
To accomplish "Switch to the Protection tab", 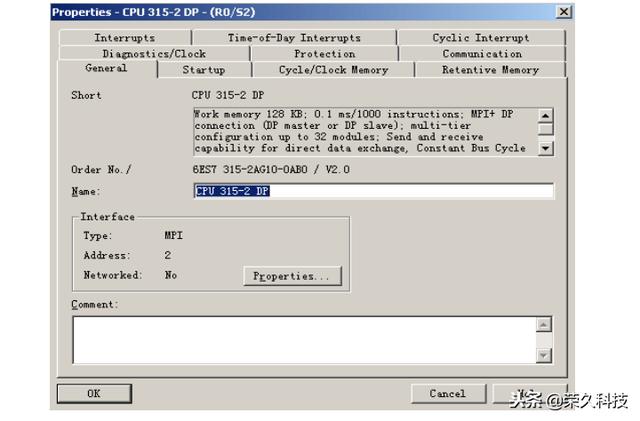I will click(325, 53).
